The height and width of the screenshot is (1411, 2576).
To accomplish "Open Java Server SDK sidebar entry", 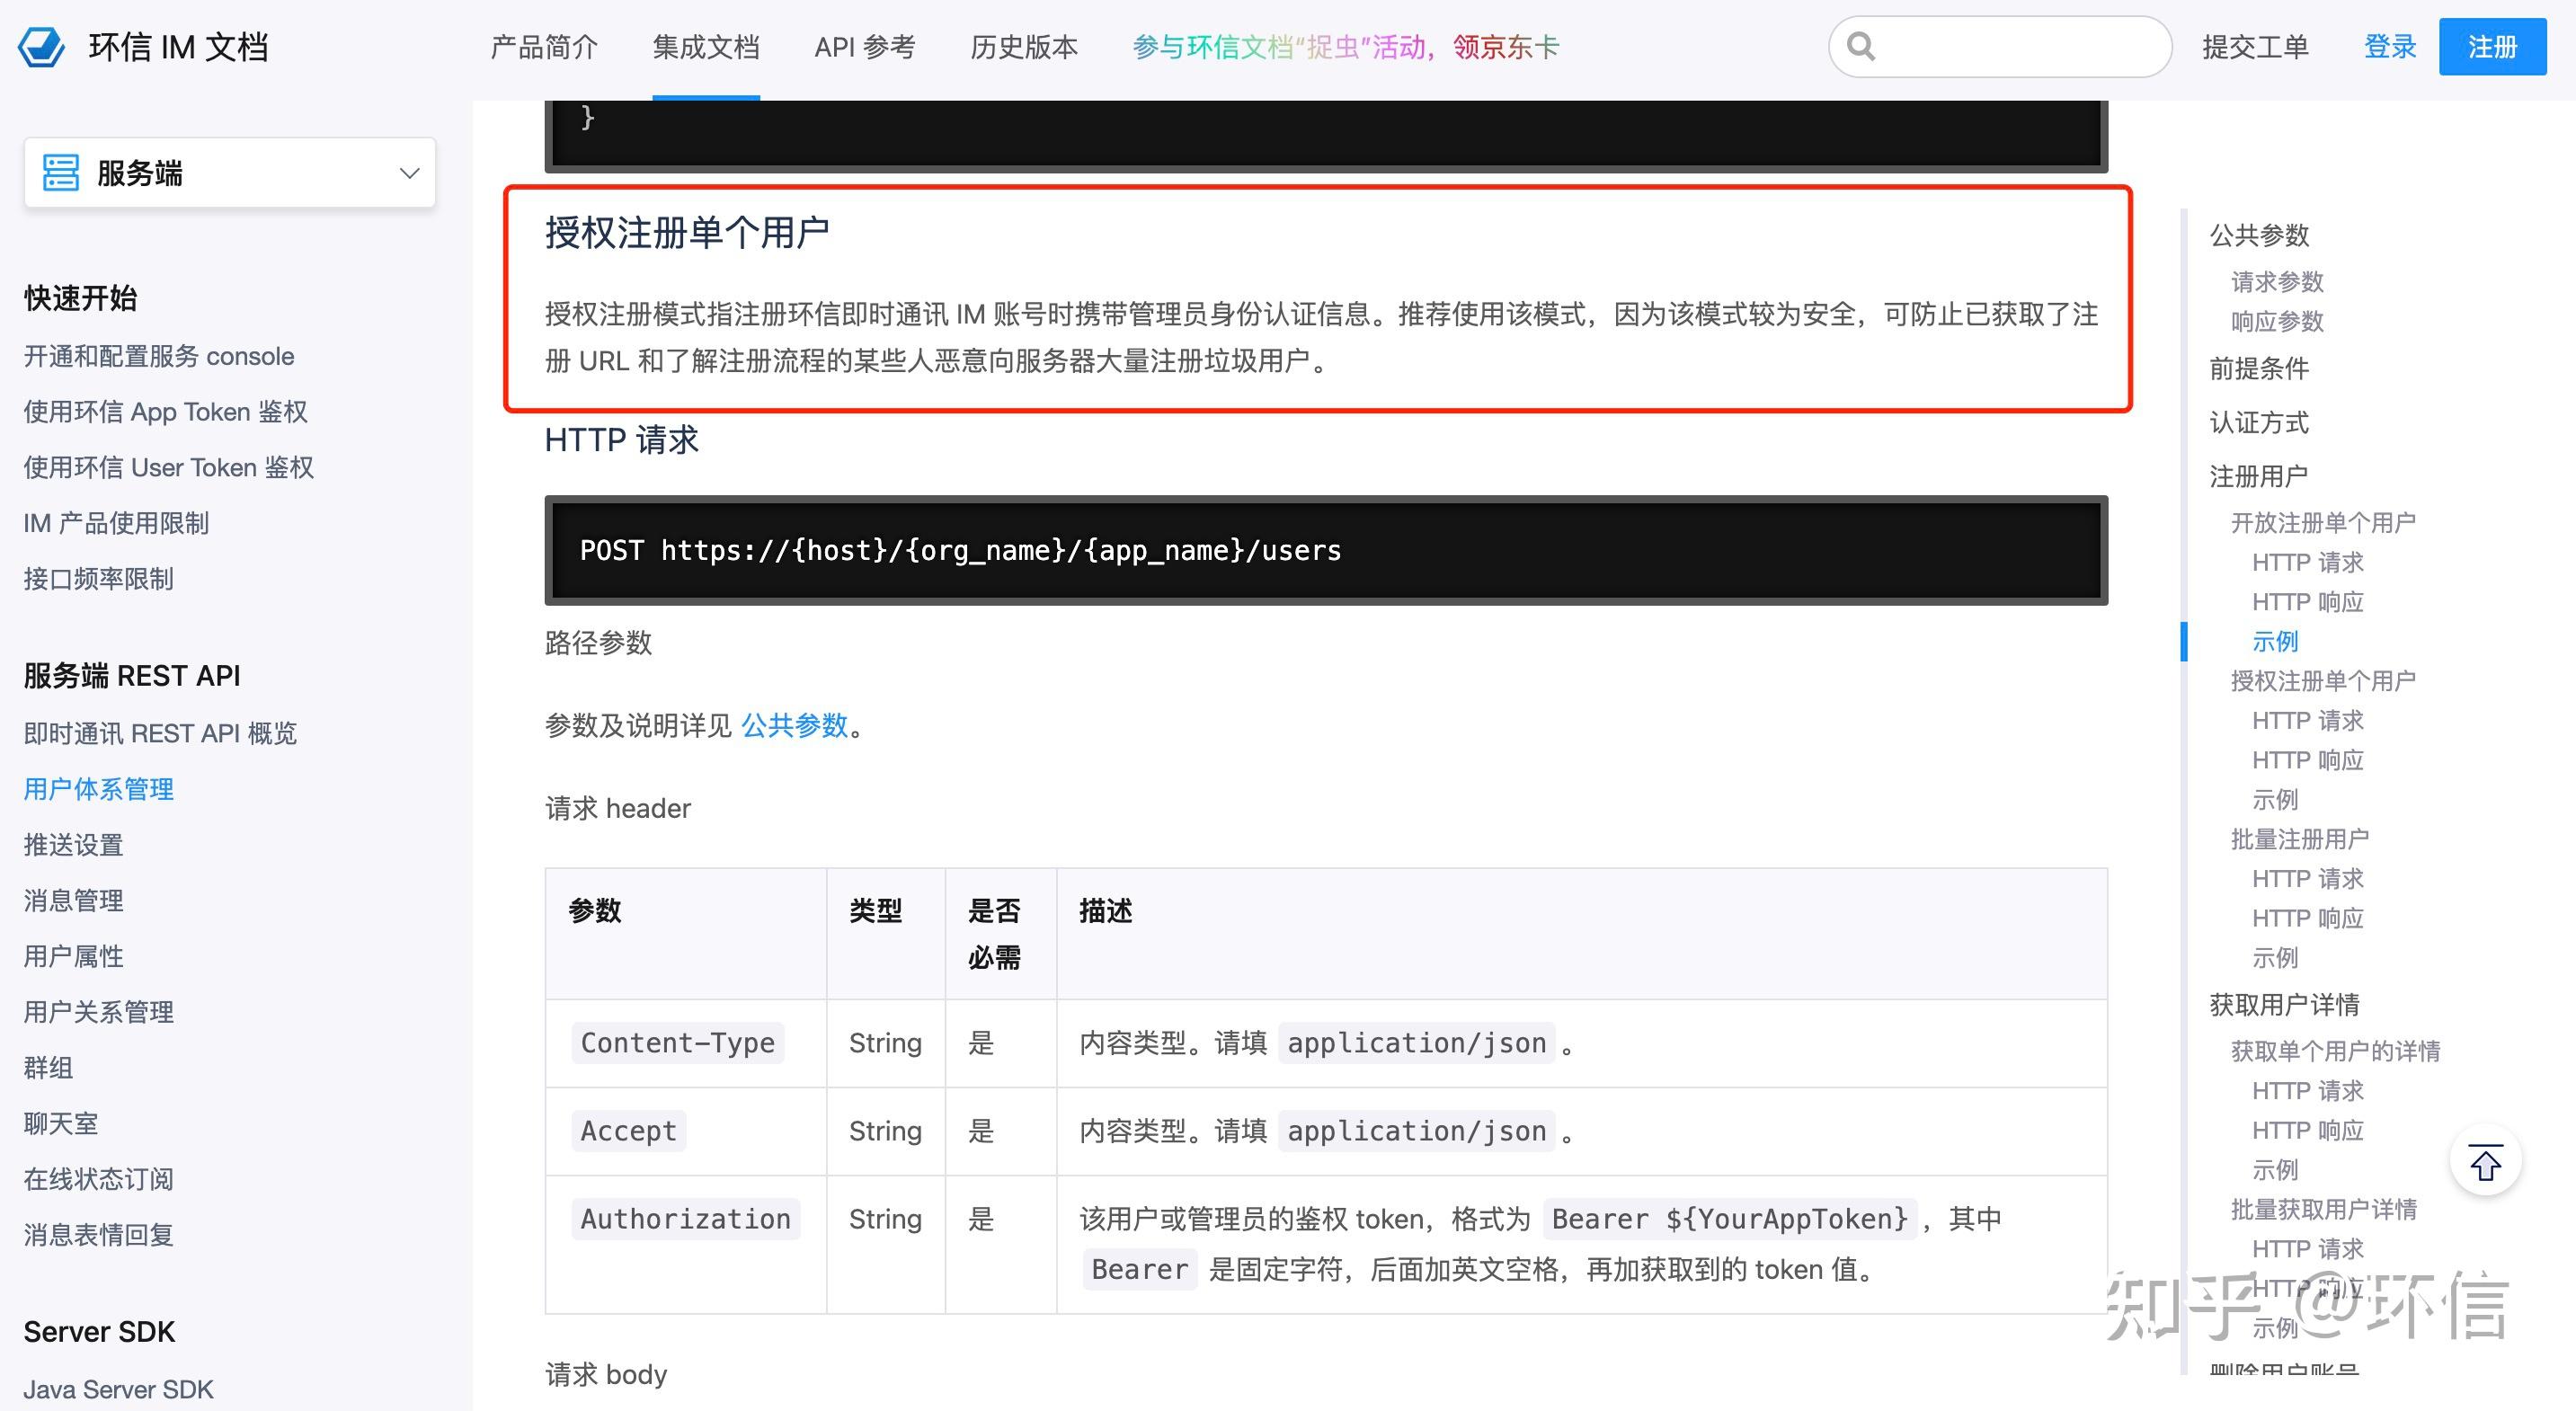I will [119, 1389].
